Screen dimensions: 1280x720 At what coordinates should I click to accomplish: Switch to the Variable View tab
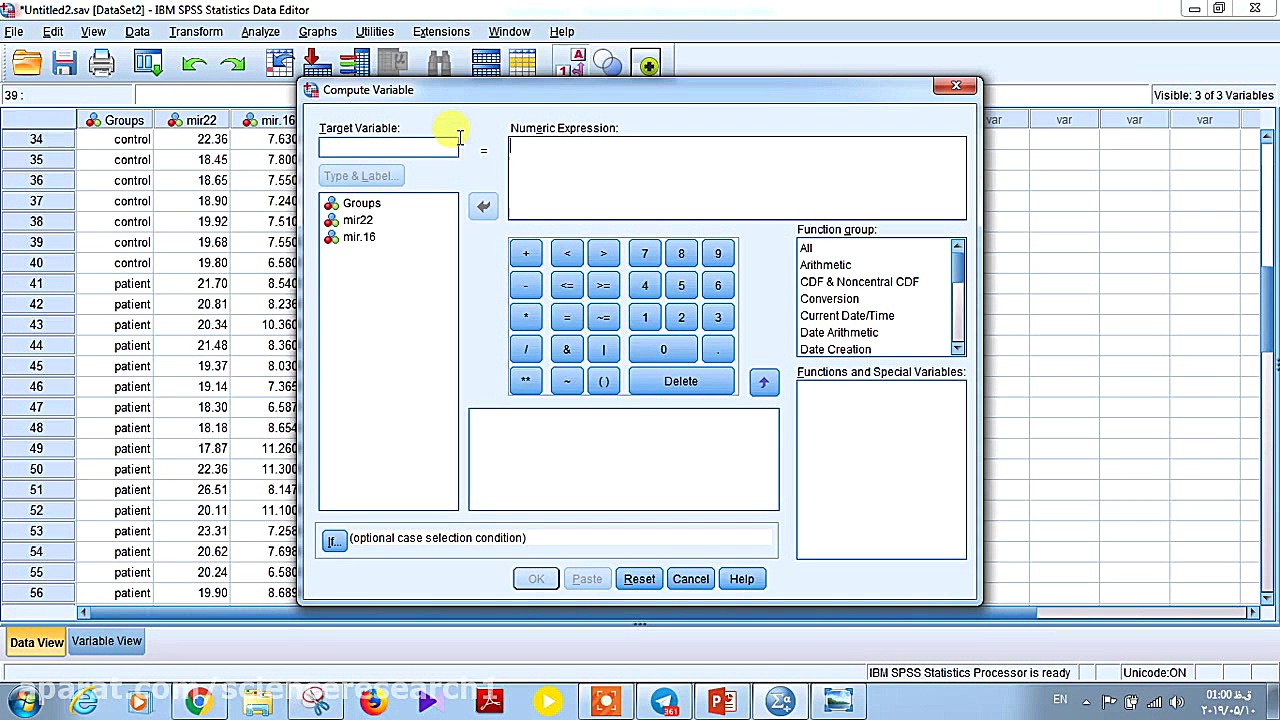click(x=107, y=641)
